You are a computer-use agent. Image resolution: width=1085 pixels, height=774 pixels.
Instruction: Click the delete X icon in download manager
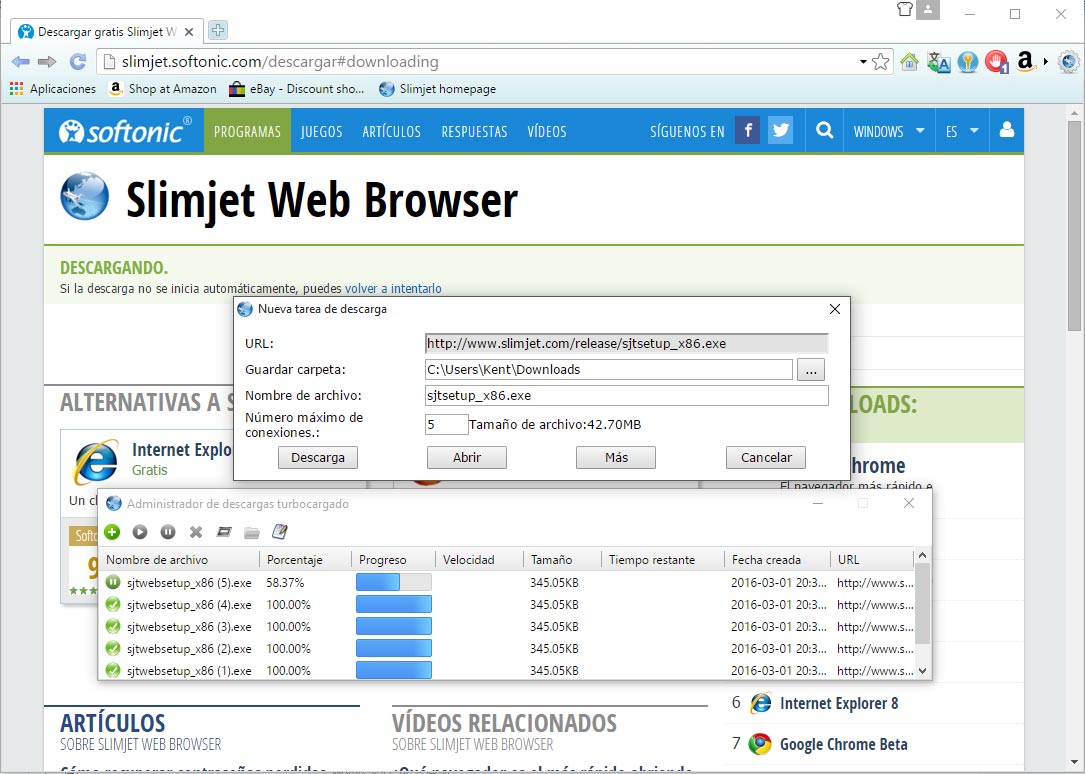coord(196,531)
